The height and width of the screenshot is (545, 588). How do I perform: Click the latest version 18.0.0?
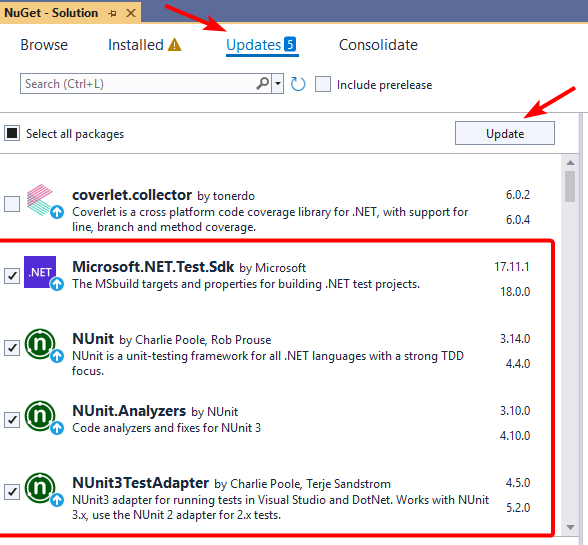click(x=515, y=291)
